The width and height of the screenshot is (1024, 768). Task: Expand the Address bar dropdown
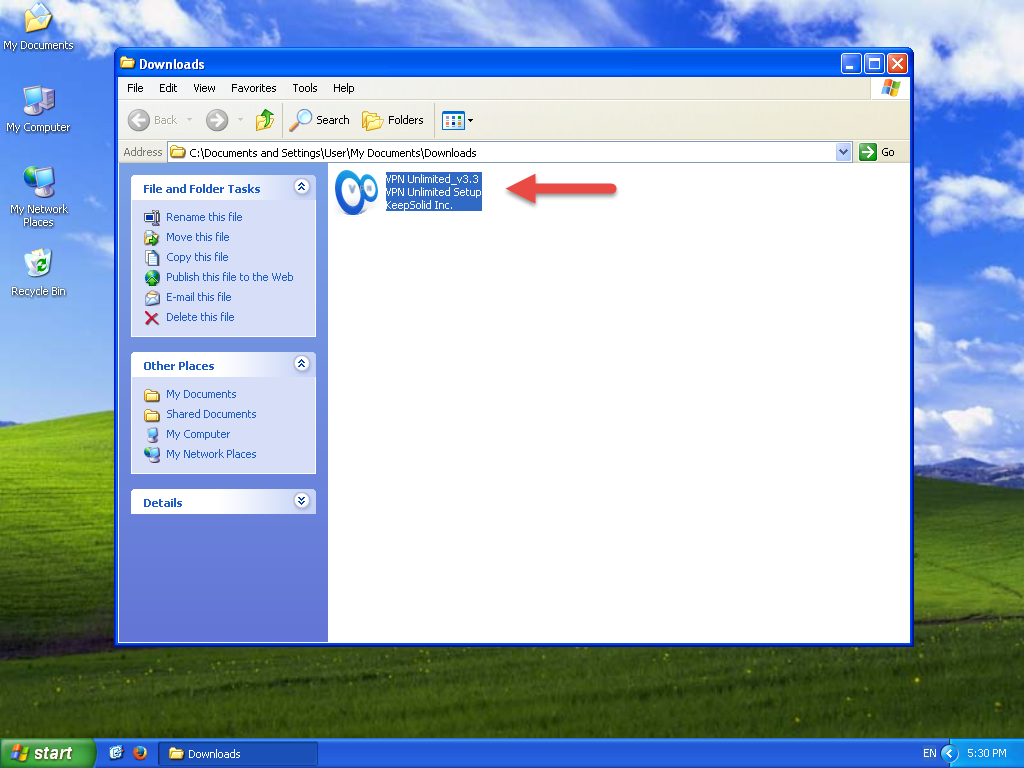pos(843,152)
